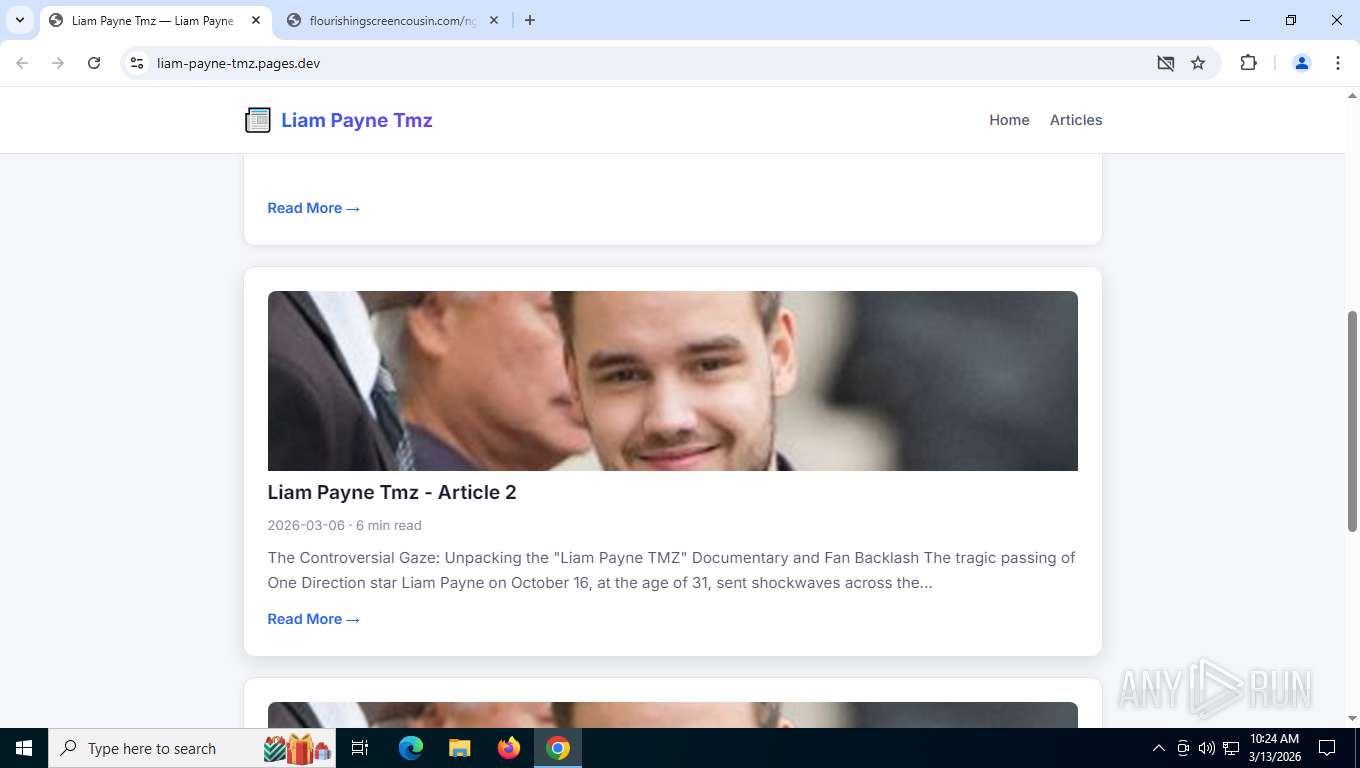Open the Windows Start menu

point(23,748)
